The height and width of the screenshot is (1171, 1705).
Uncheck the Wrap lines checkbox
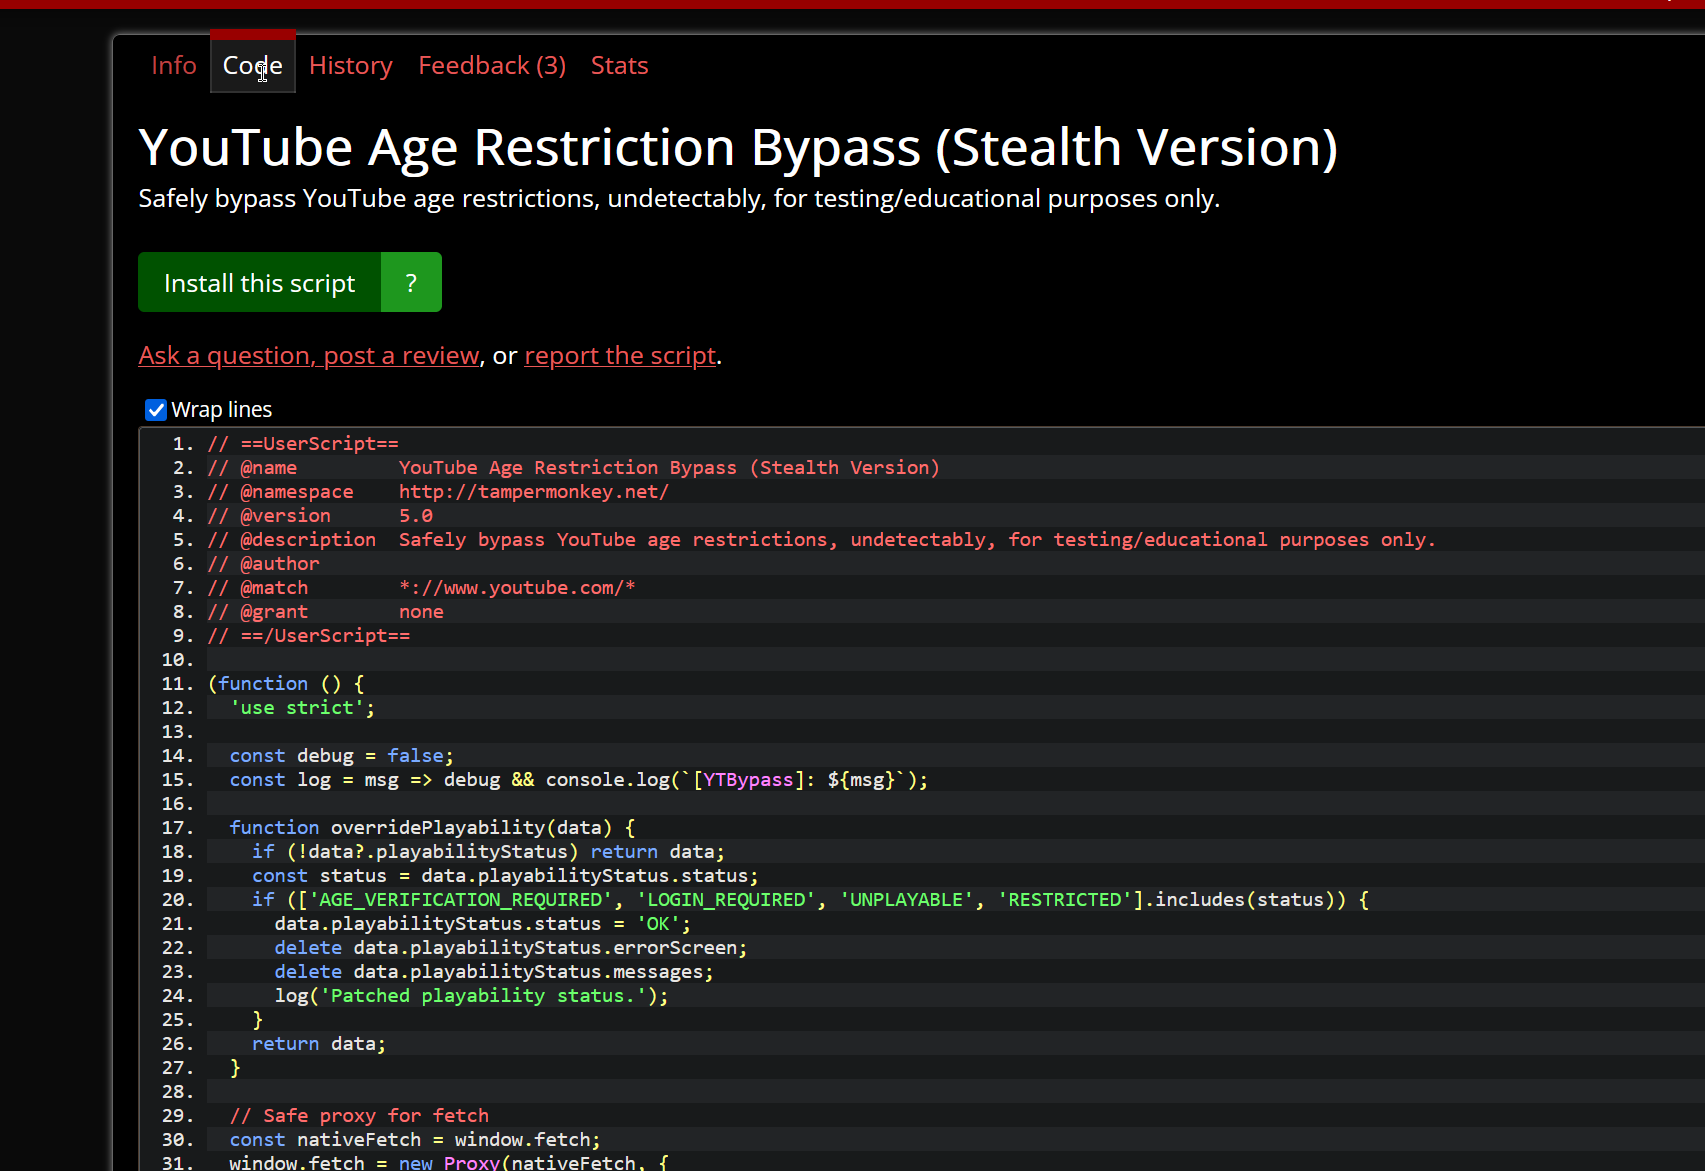(x=156, y=410)
